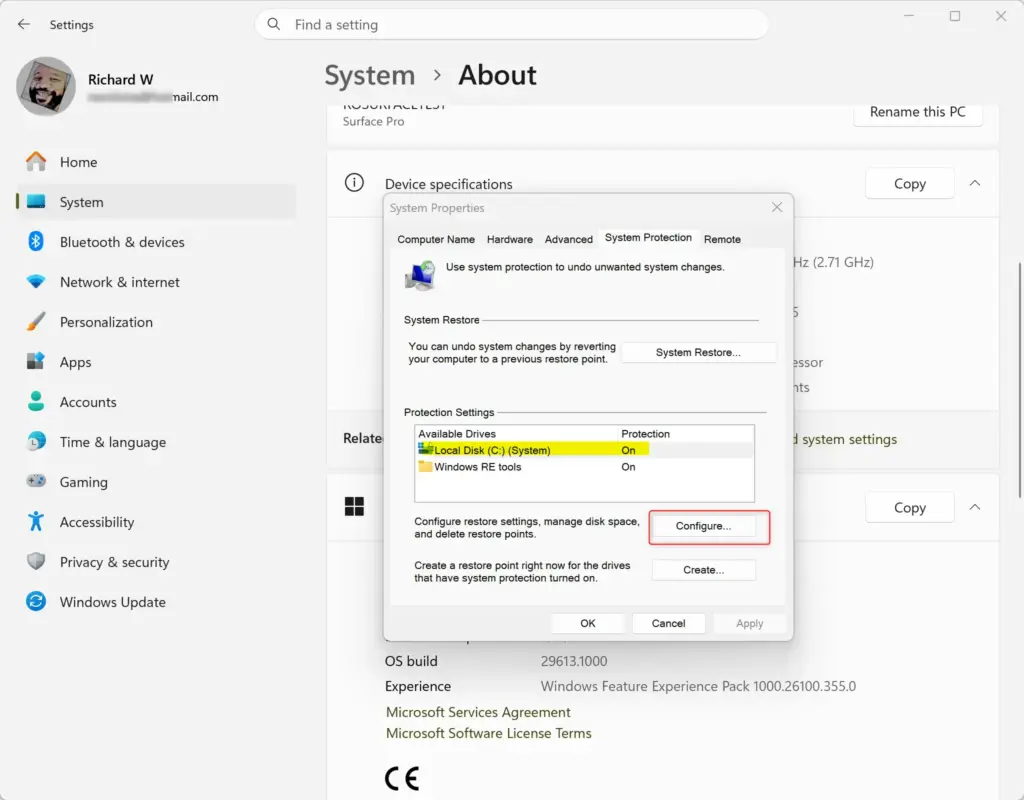This screenshot has width=1024, height=800.
Task: Switch to the Remote tab
Action: click(722, 240)
